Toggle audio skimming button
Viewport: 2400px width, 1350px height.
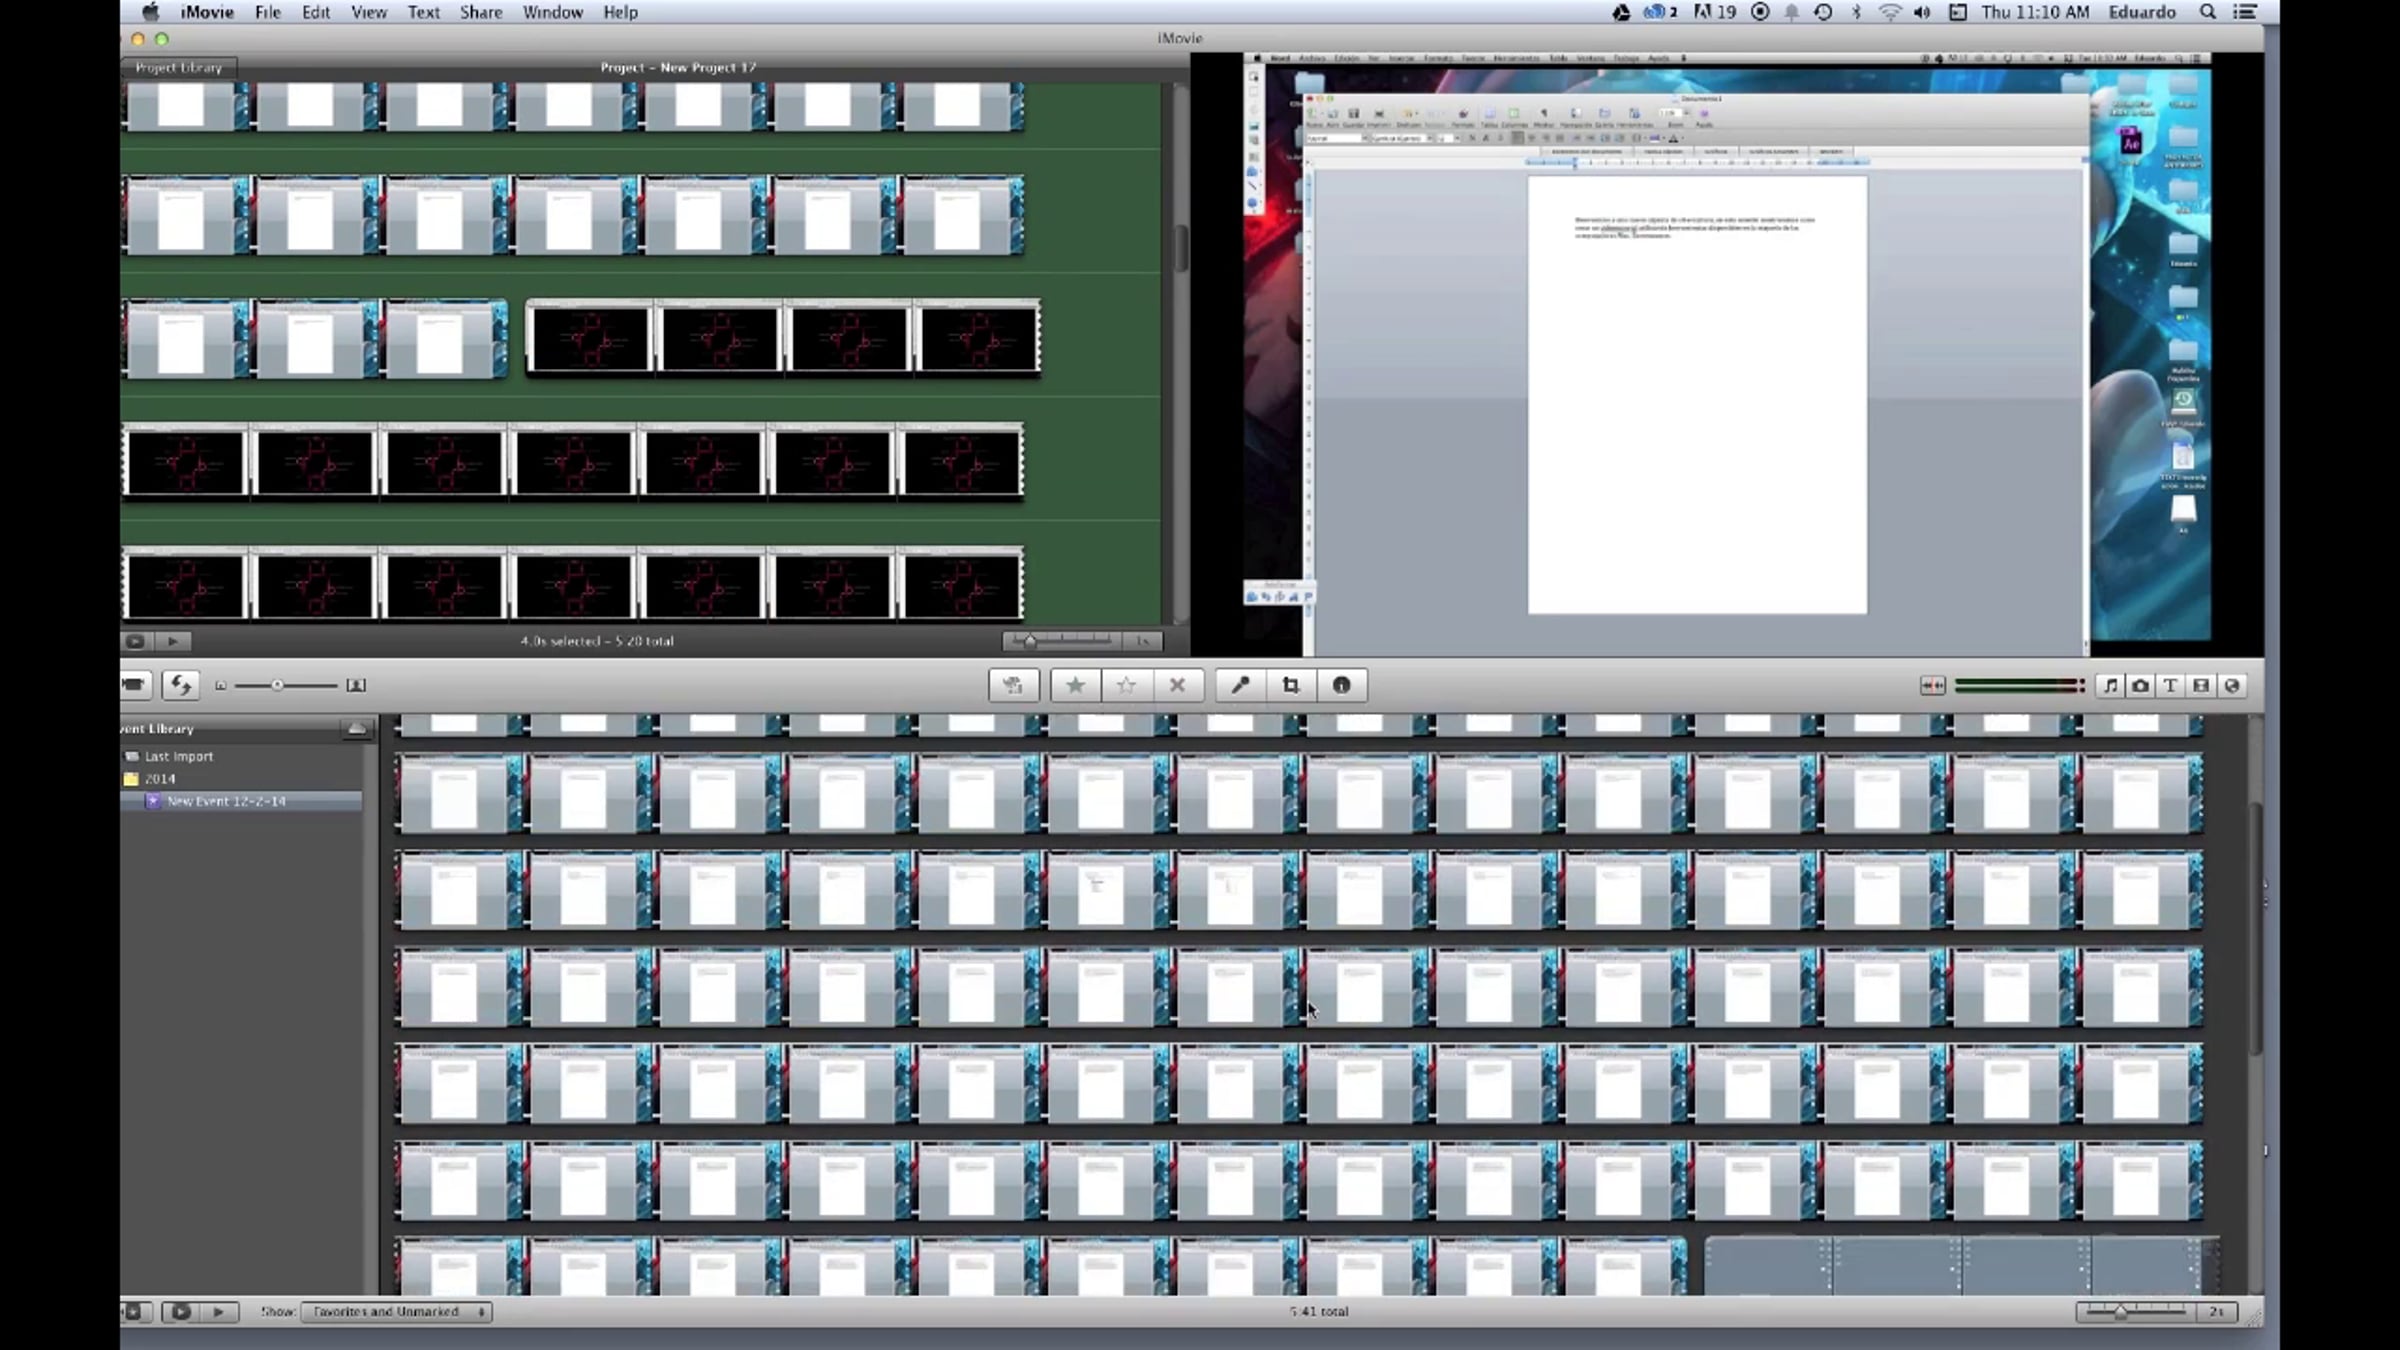click(1932, 685)
